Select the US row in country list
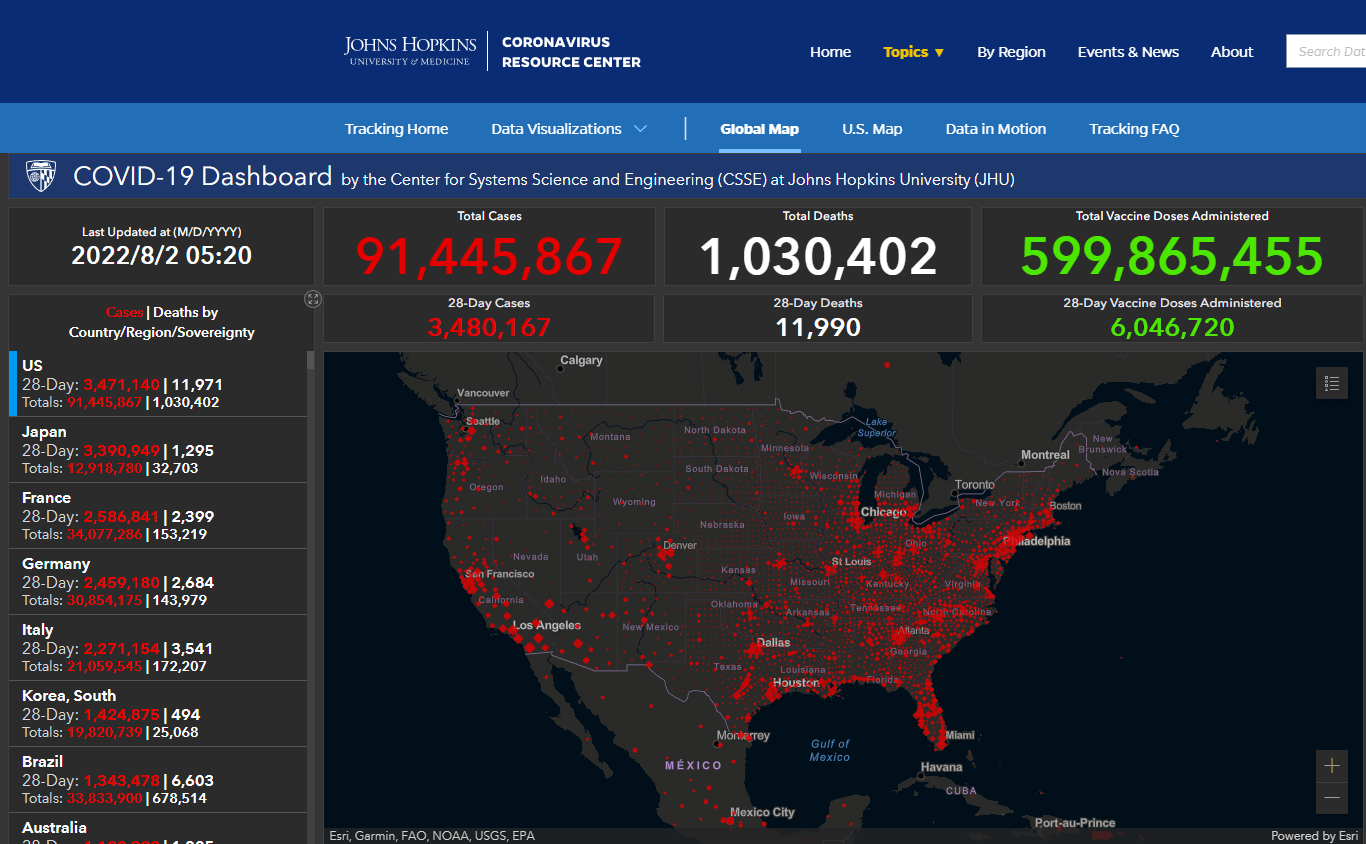 (x=158, y=383)
